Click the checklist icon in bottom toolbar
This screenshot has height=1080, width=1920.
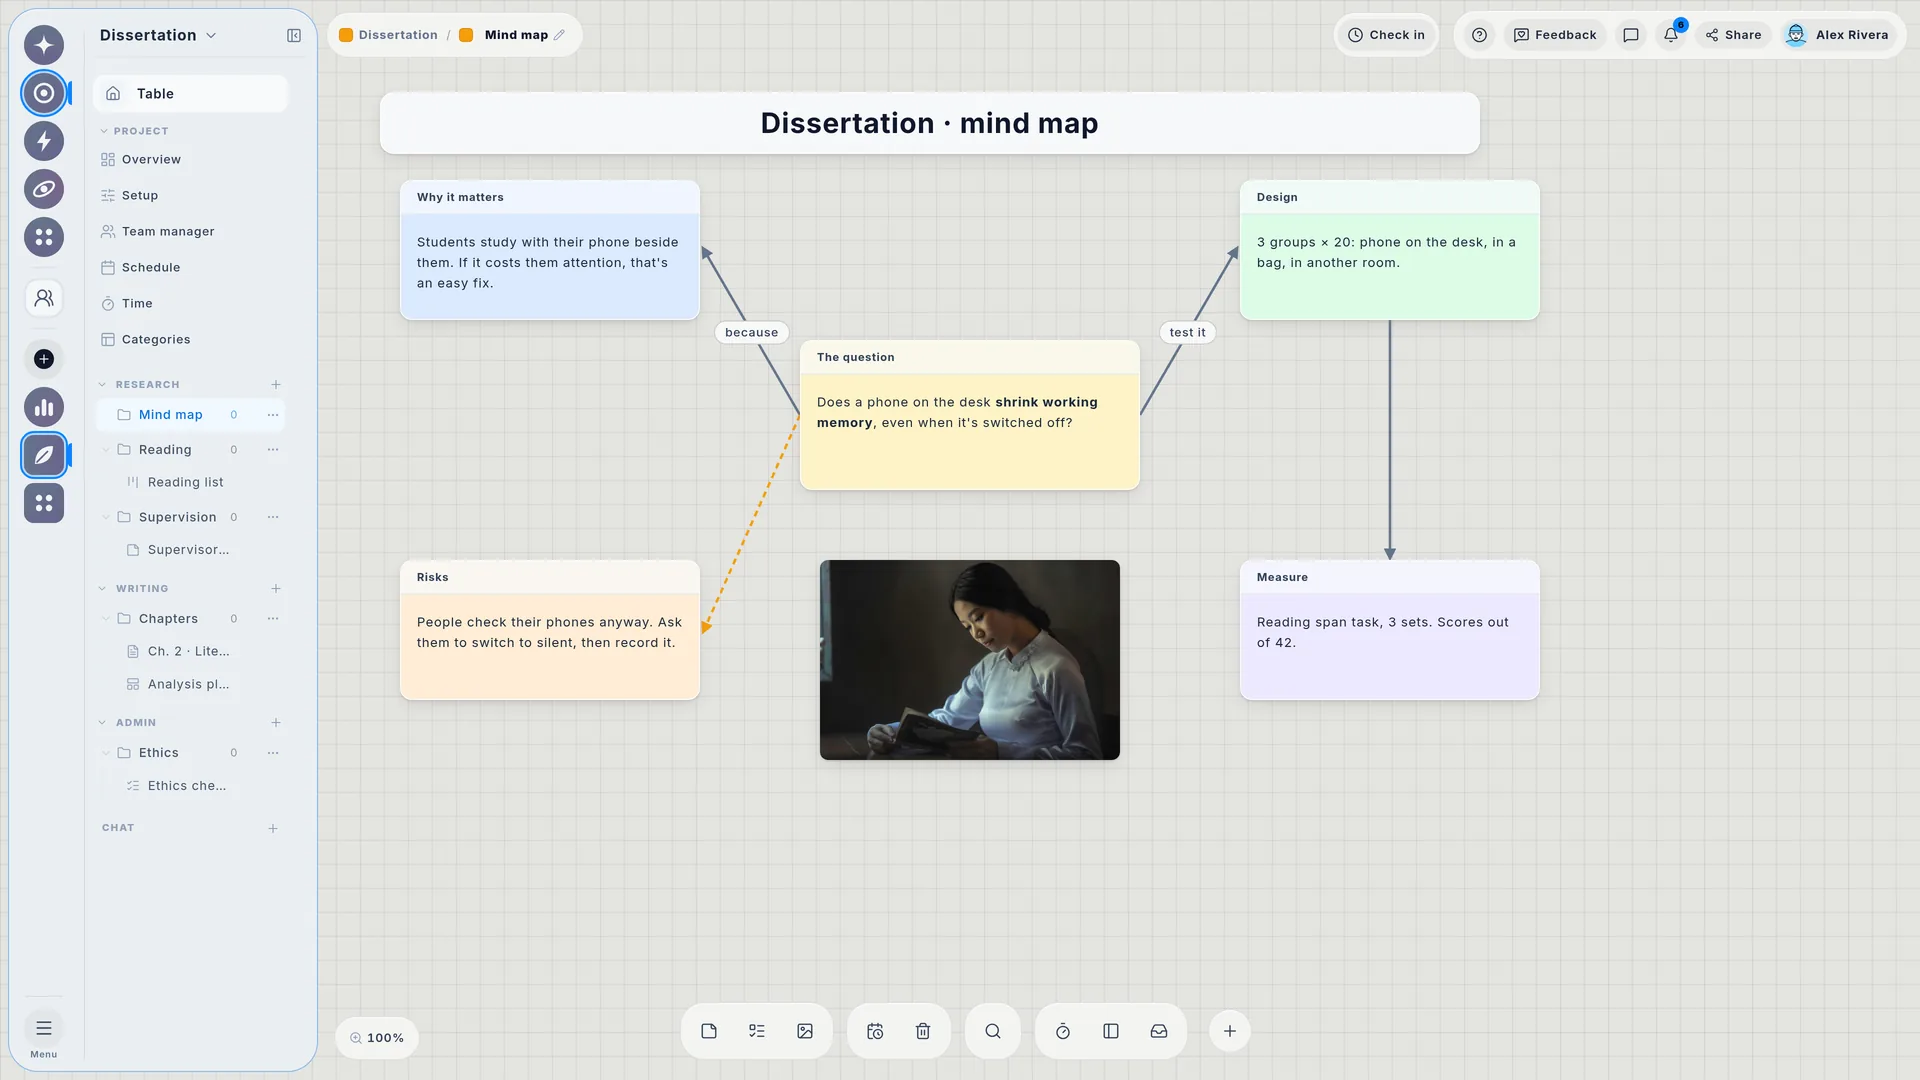point(757,1031)
